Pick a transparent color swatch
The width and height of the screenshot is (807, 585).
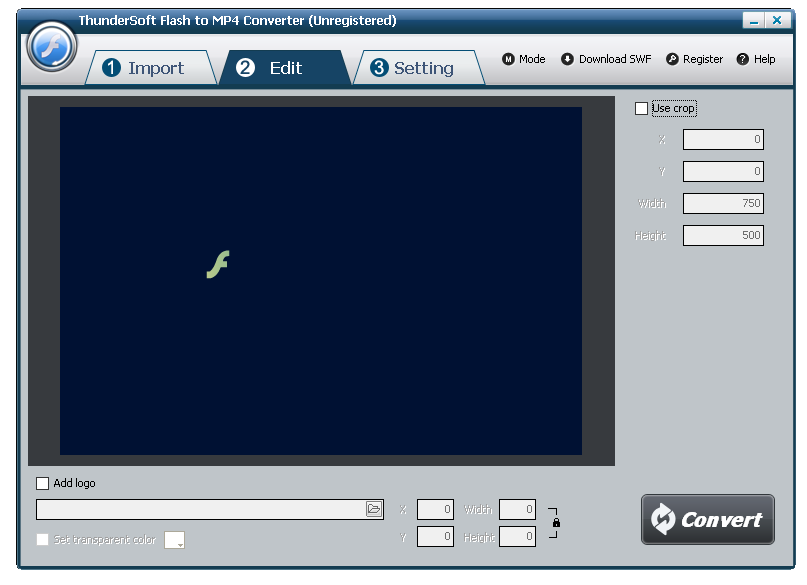point(174,539)
